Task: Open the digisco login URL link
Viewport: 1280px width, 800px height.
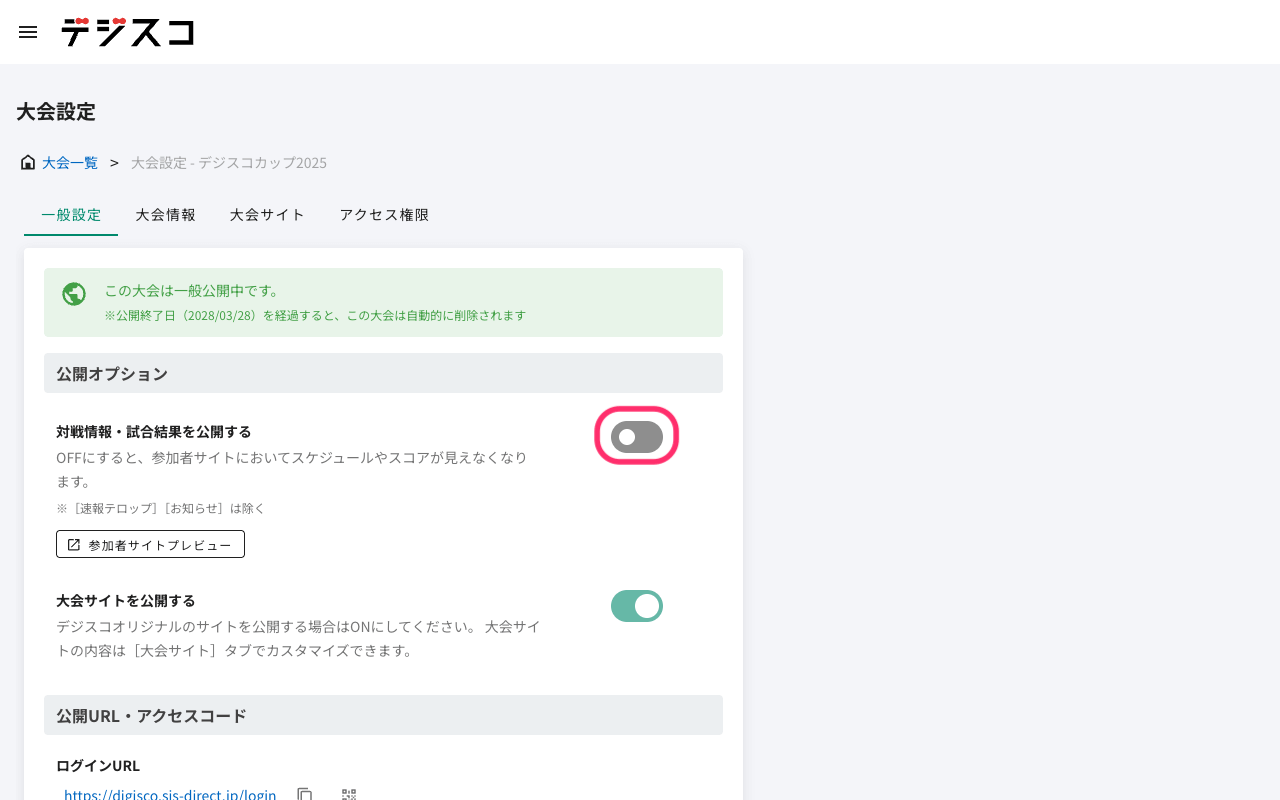Action: click(x=170, y=794)
